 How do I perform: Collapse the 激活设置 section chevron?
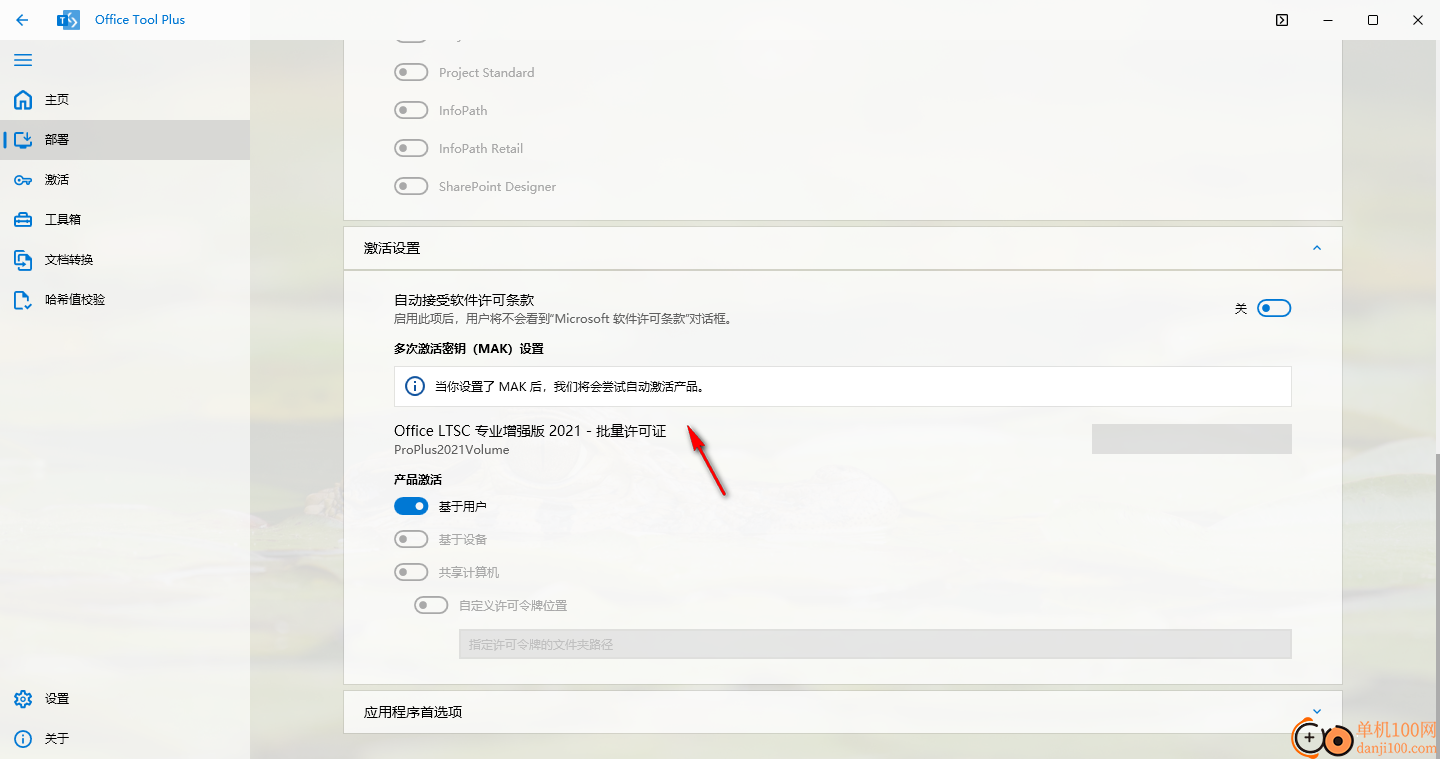pos(1316,248)
